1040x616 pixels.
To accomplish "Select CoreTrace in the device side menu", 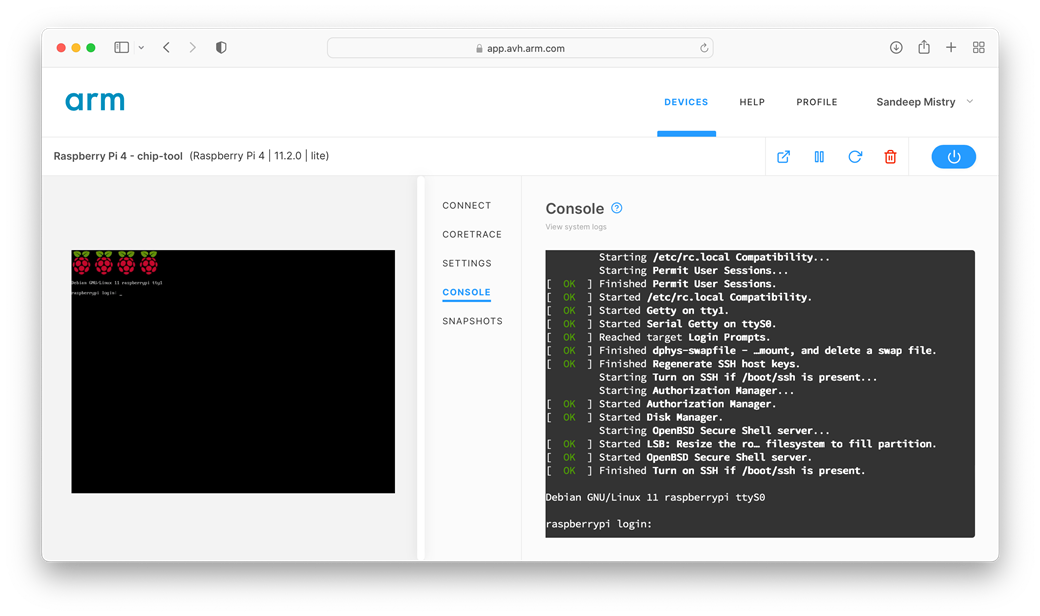I will pyautogui.click(x=472, y=235).
